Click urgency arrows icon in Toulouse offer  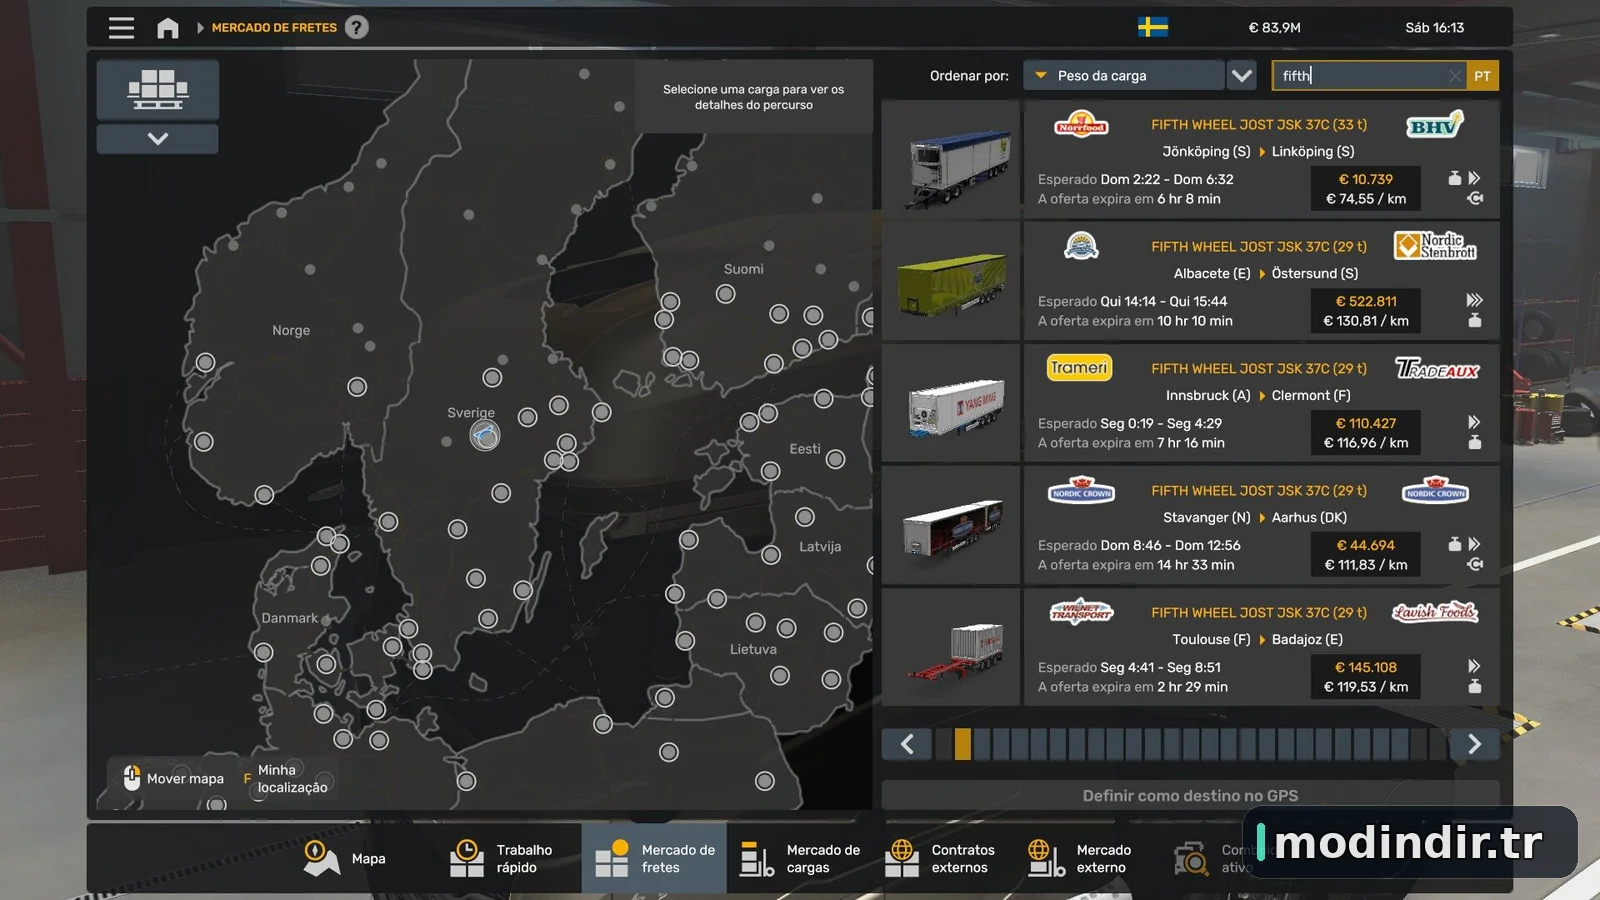coord(1474,666)
